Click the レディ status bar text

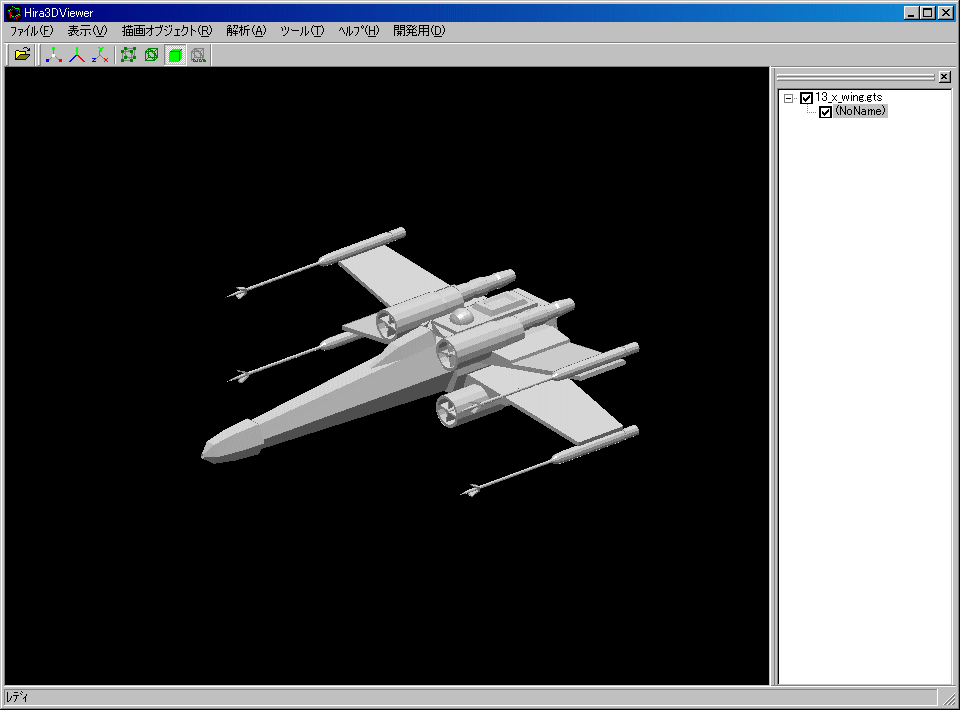[x=17, y=697]
